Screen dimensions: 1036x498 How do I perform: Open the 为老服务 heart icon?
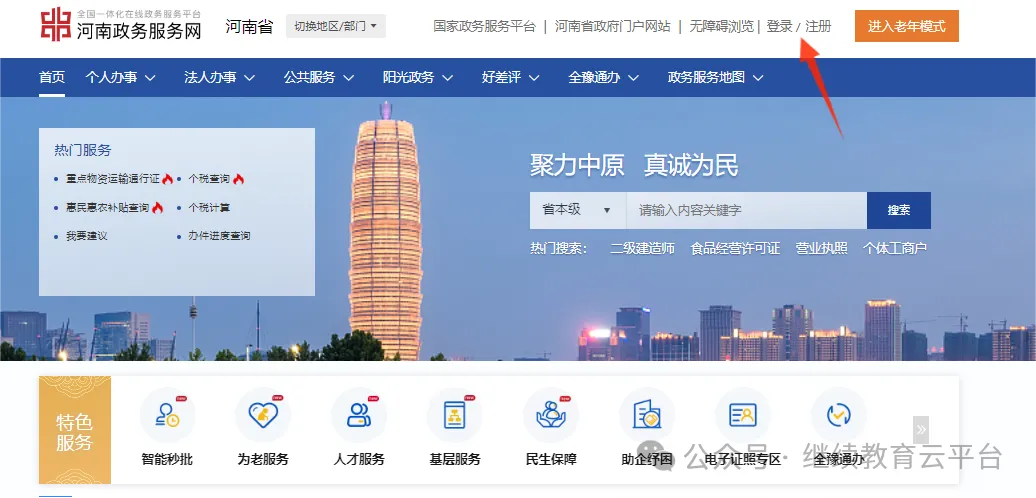(x=263, y=415)
